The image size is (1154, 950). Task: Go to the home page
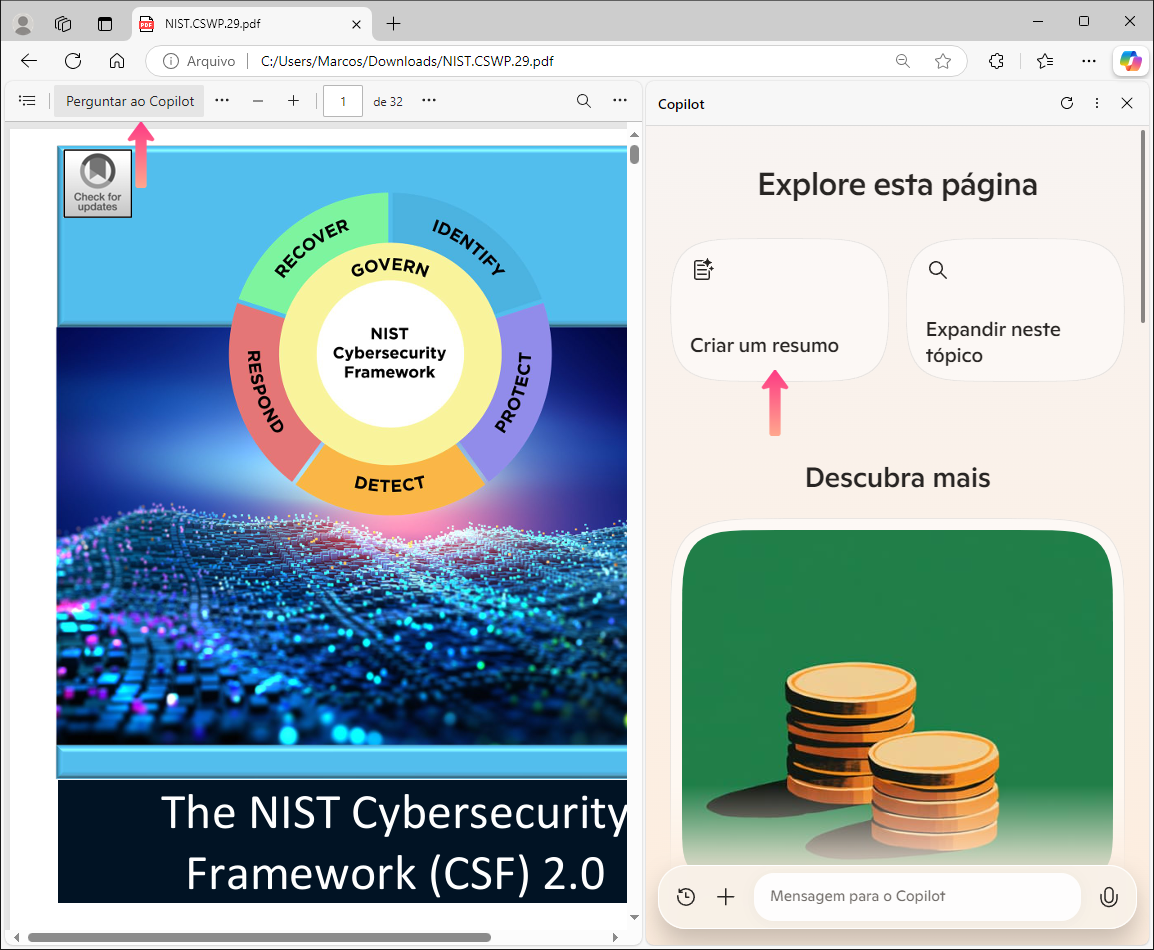coord(117,61)
